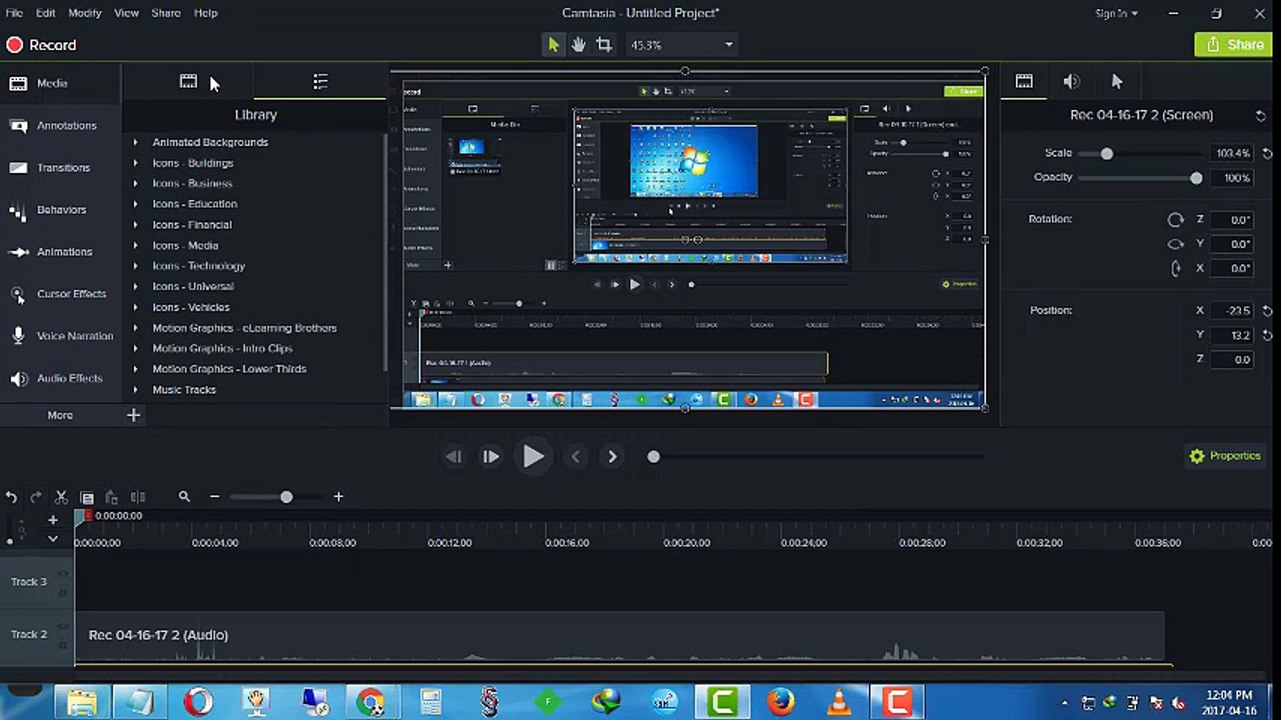Zoom out the timeline with minus

coord(214,497)
